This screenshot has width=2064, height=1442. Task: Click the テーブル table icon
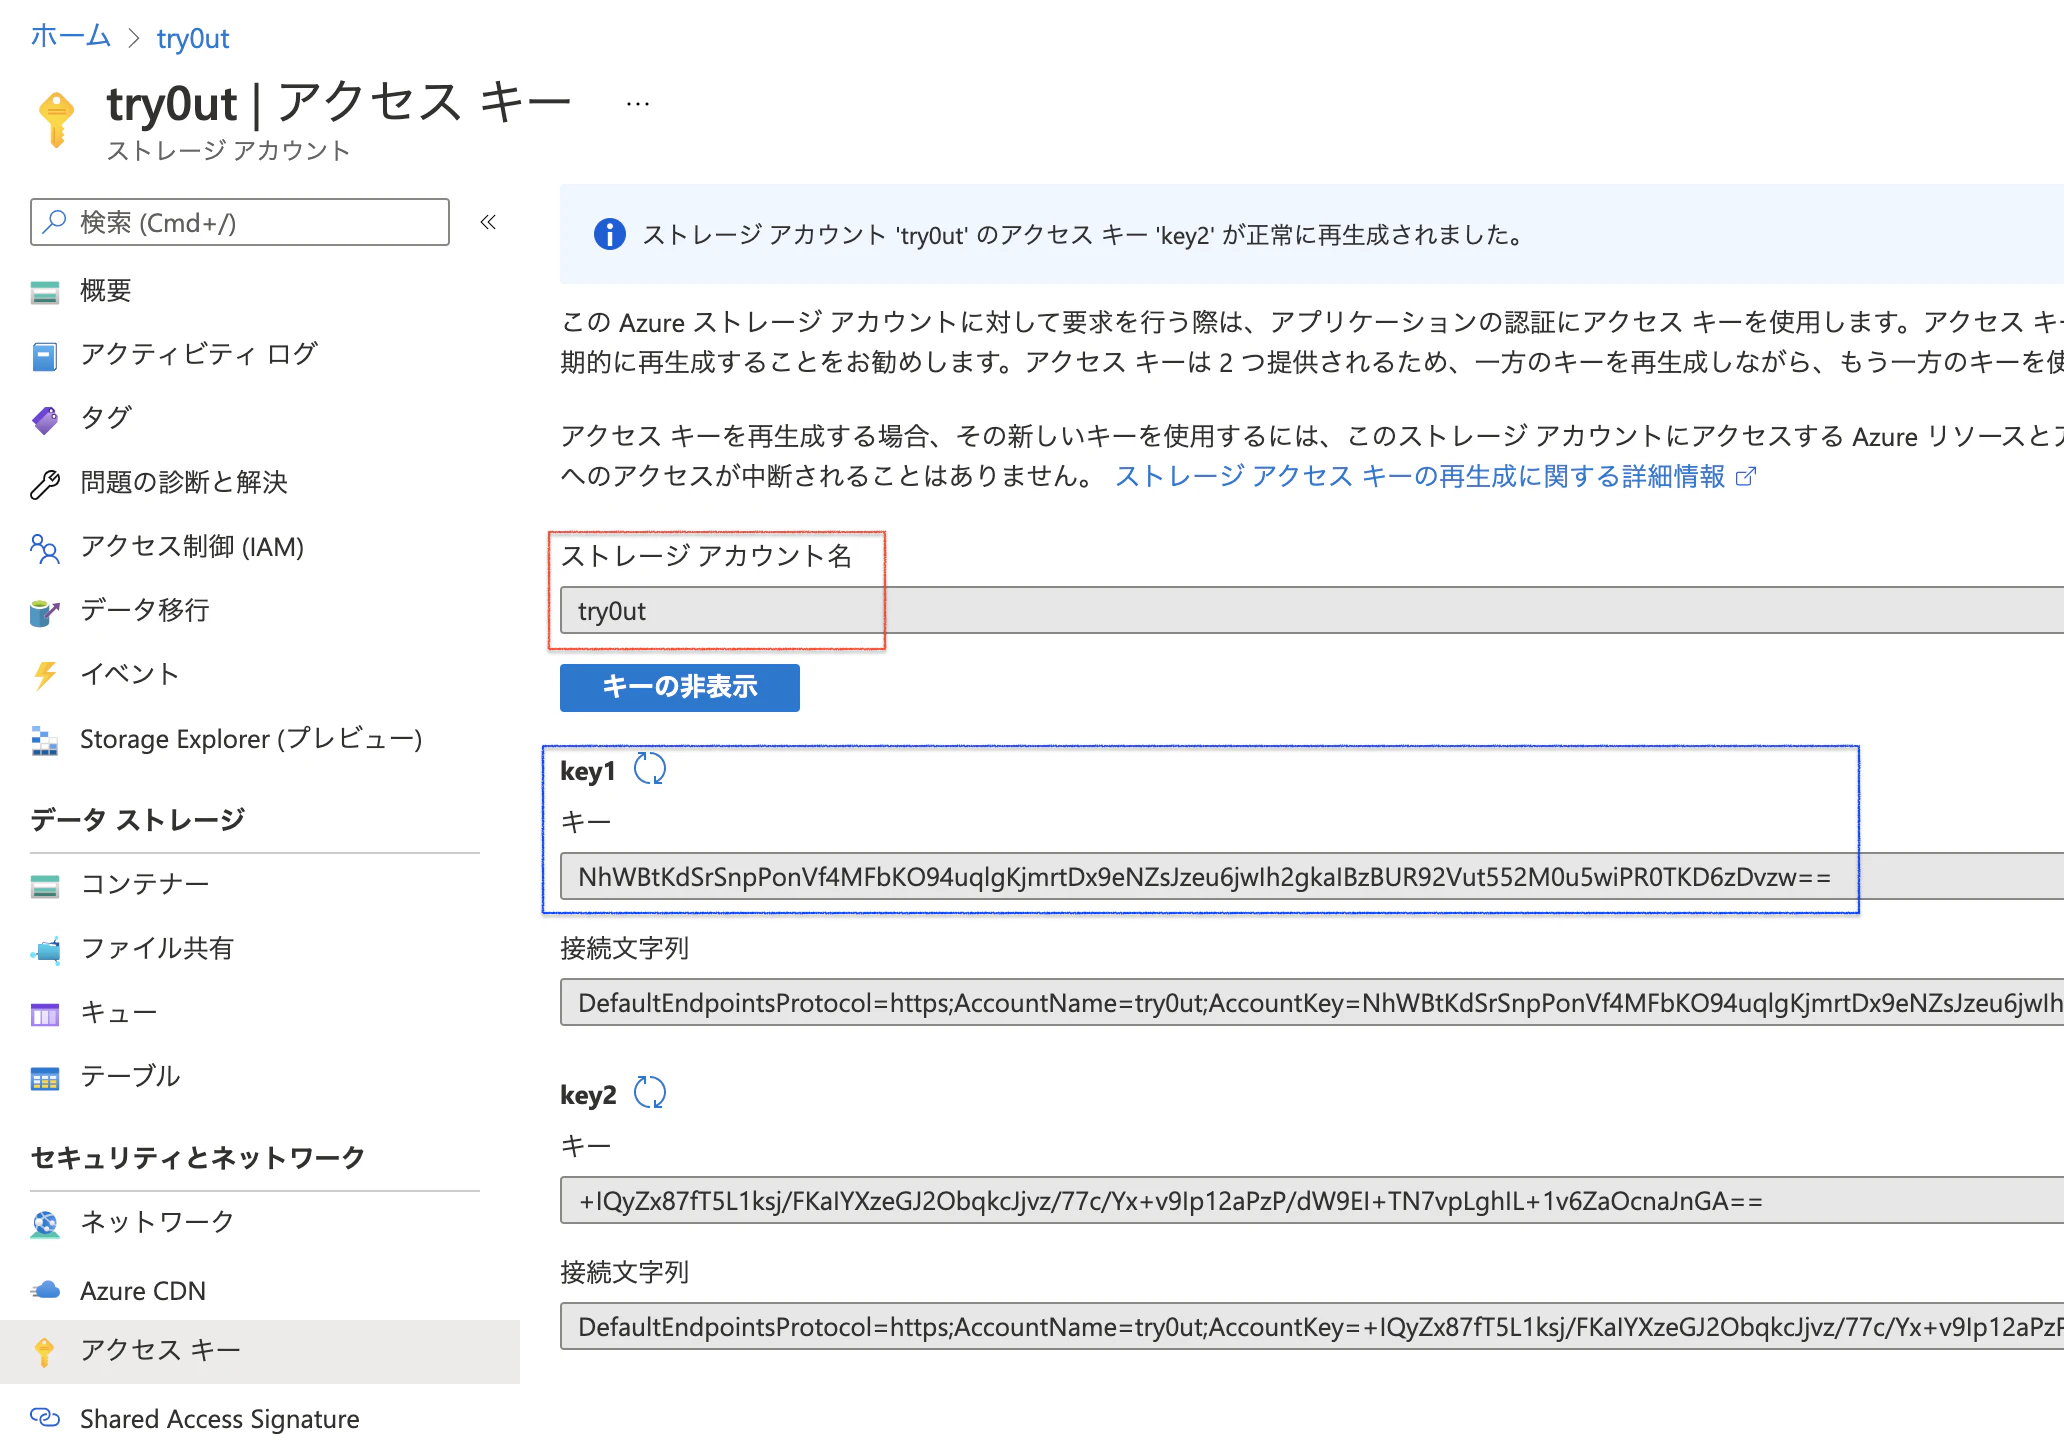point(45,1079)
